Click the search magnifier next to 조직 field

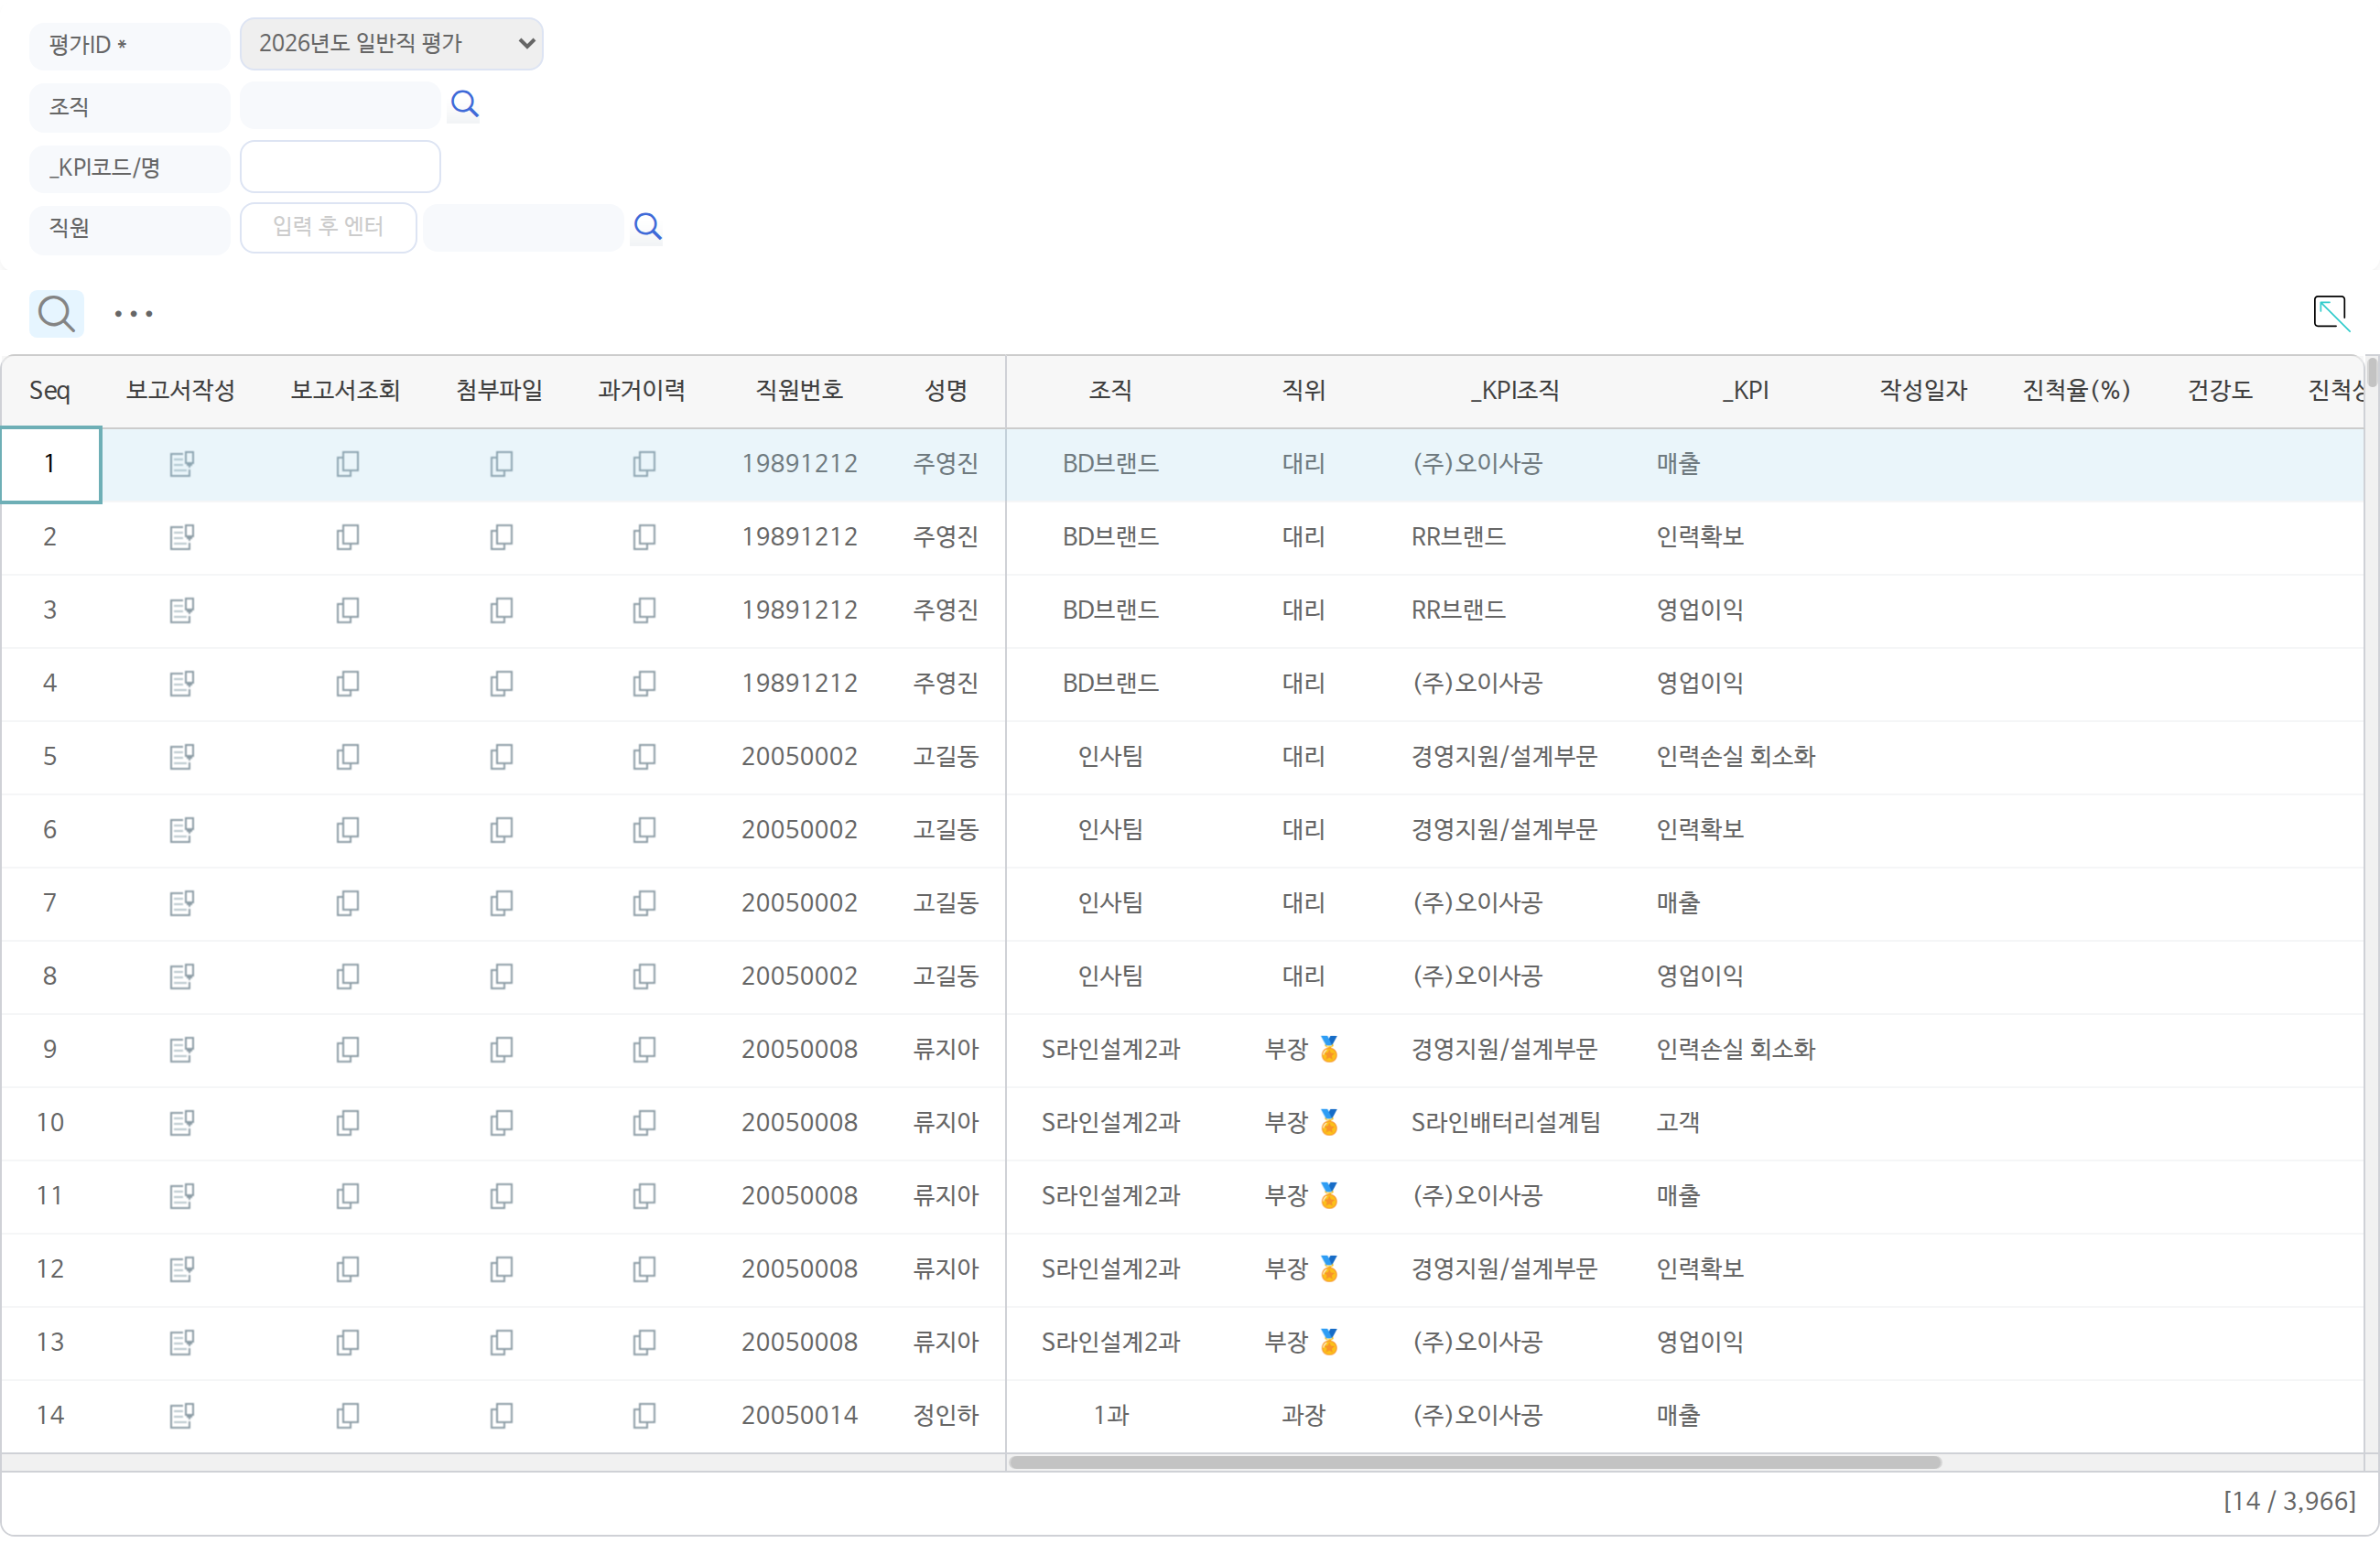465,104
